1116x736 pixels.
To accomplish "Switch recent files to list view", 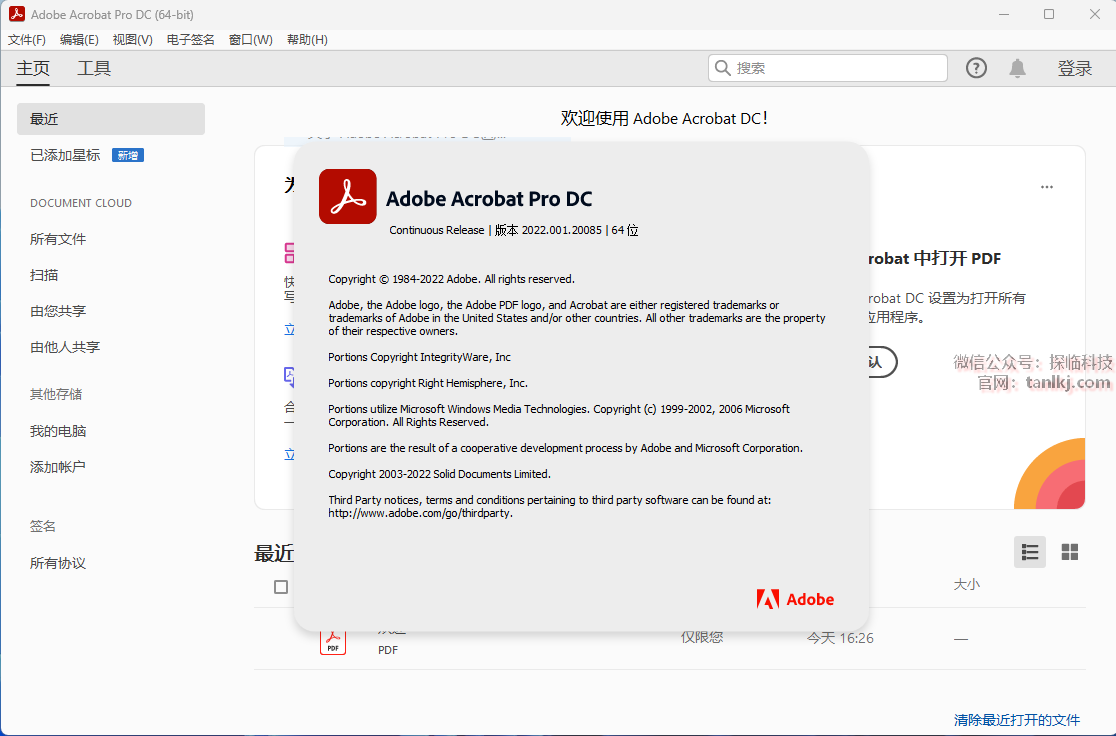I will point(1030,552).
